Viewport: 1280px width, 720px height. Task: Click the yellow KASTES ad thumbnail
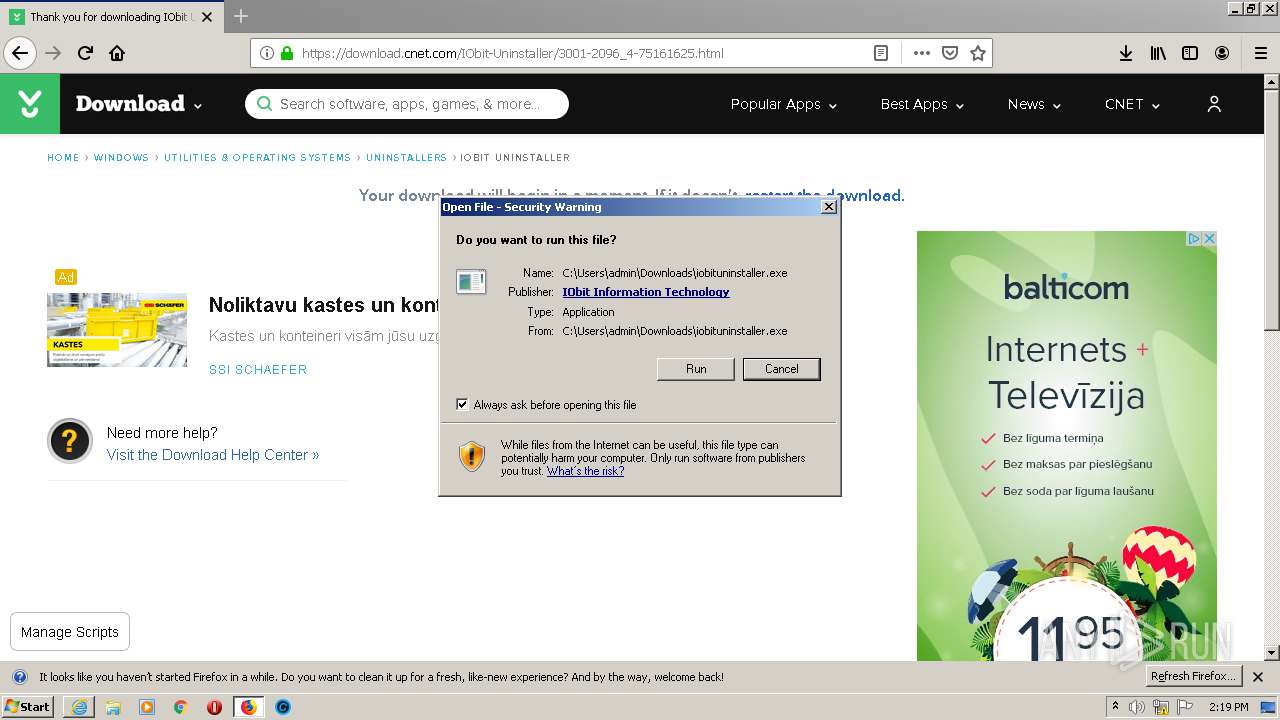[x=117, y=330]
